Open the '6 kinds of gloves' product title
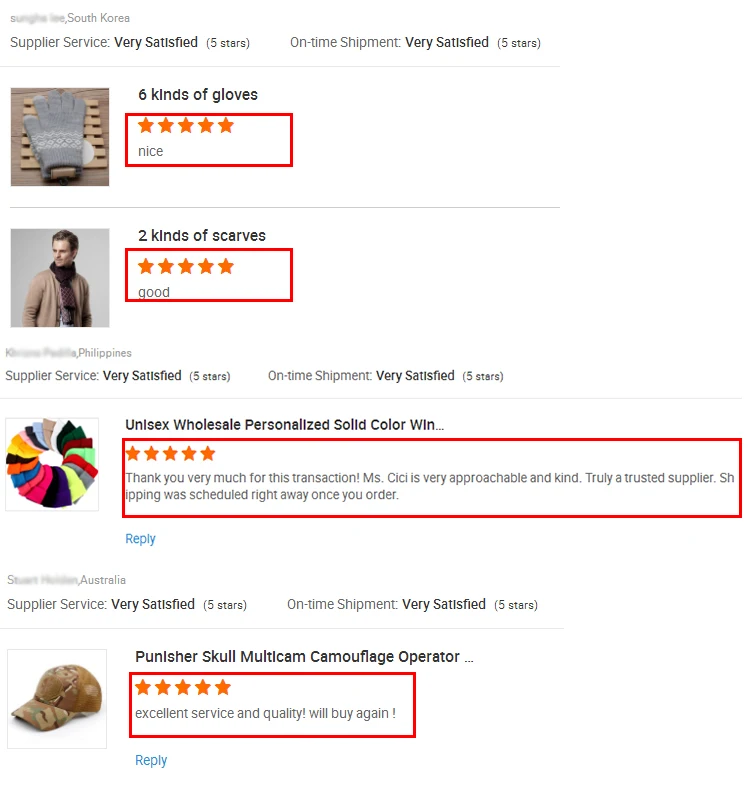 198,95
